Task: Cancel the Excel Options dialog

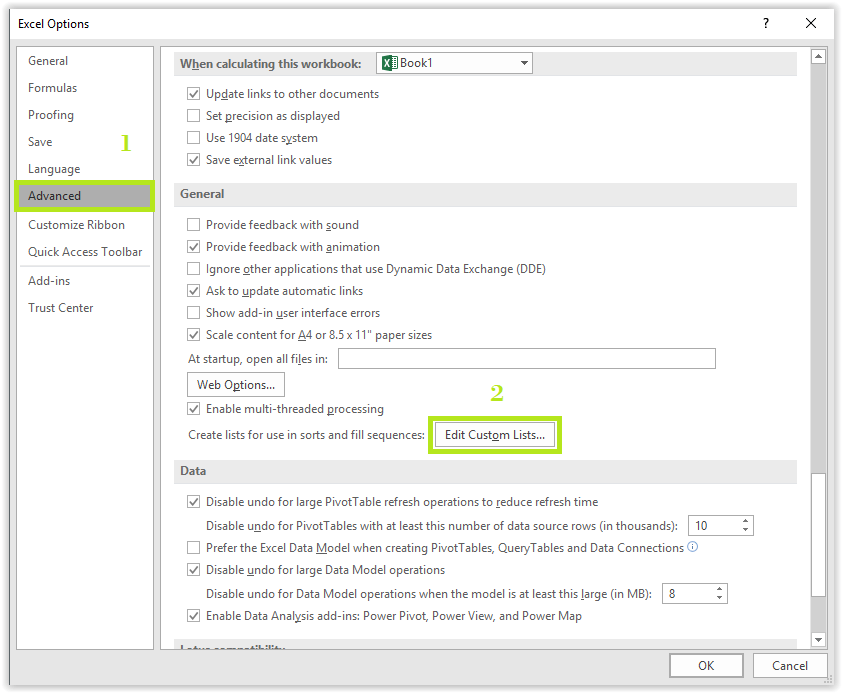Action: [x=789, y=666]
